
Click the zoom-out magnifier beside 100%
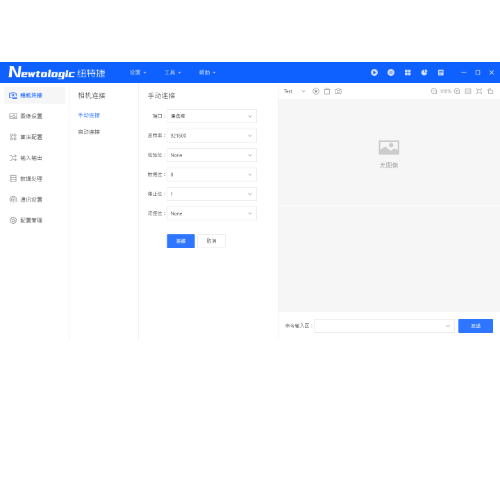[x=434, y=91]
